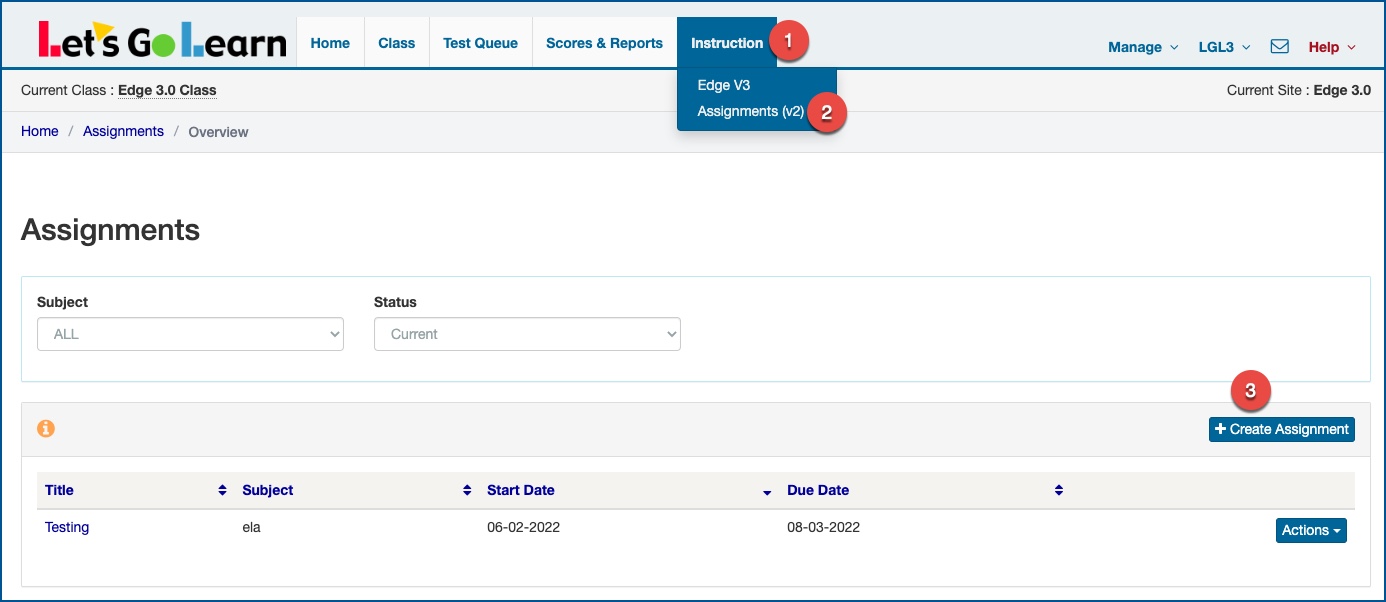Open the Testing assignment link
This screenshot has width=1386, height=602.
tap(67, 527)
